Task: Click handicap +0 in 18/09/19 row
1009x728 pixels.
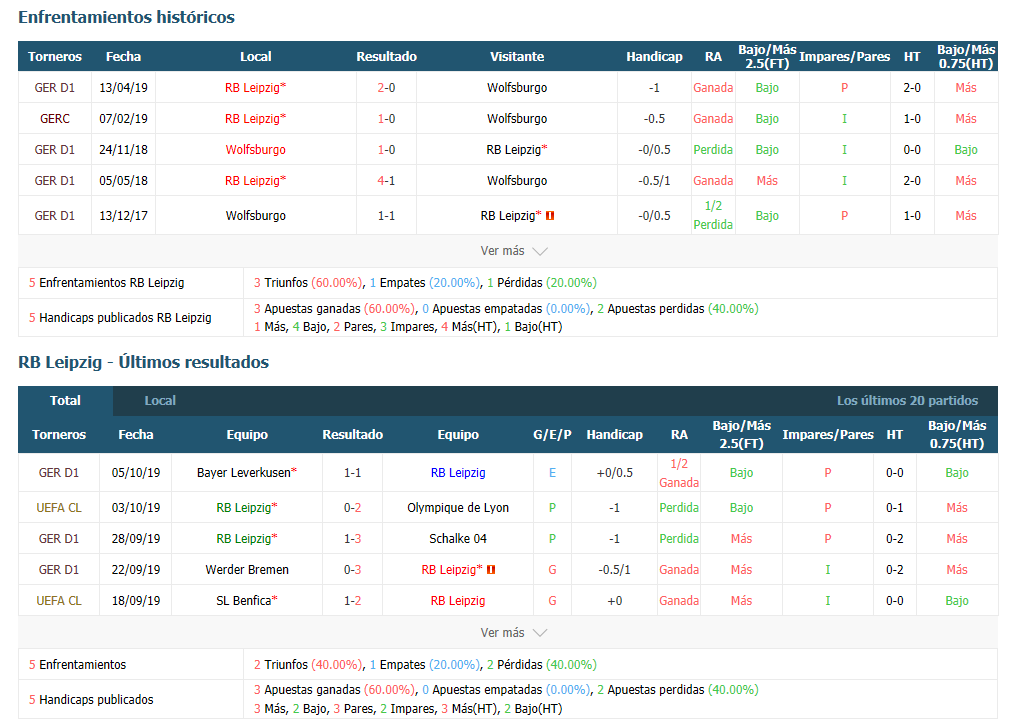Action: click(x=615, y=601)
